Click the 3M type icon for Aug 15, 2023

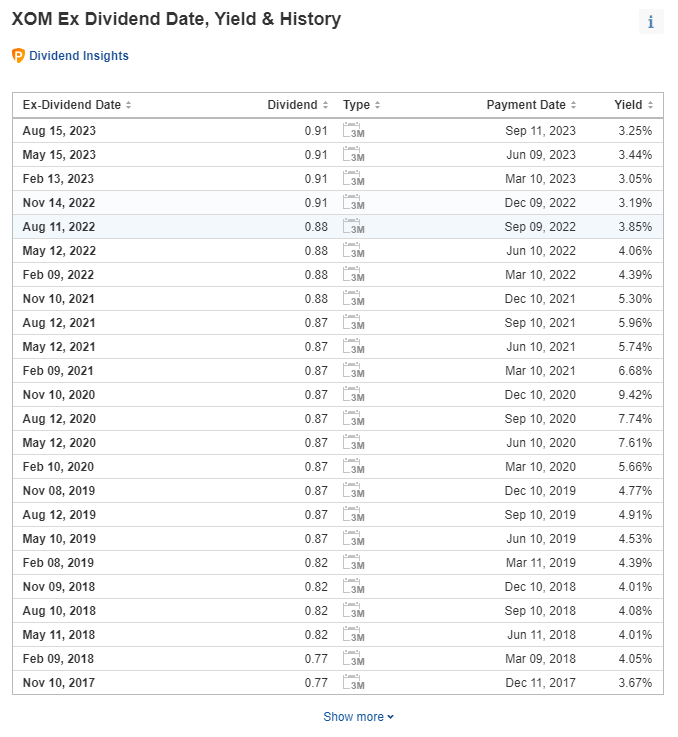click(354, 131)
